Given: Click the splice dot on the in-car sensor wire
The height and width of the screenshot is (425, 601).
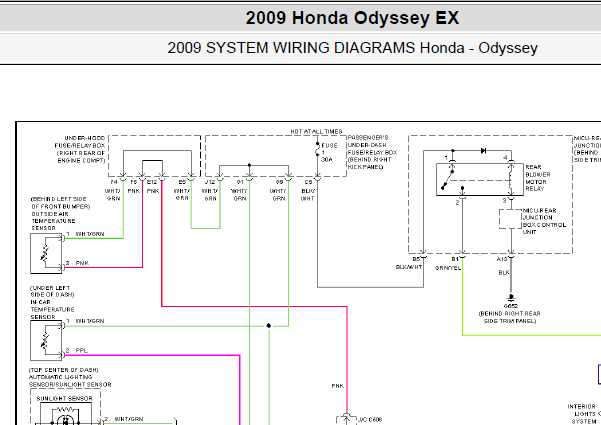Looking at the screenshot, I should (269, 326).
